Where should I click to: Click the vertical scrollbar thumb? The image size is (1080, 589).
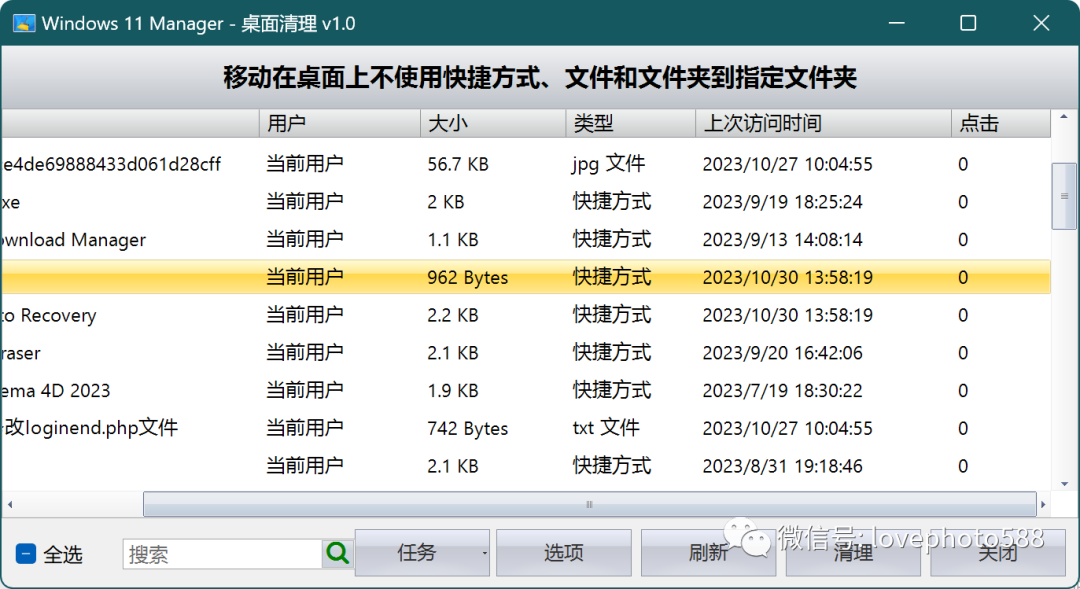[1064, 196]
